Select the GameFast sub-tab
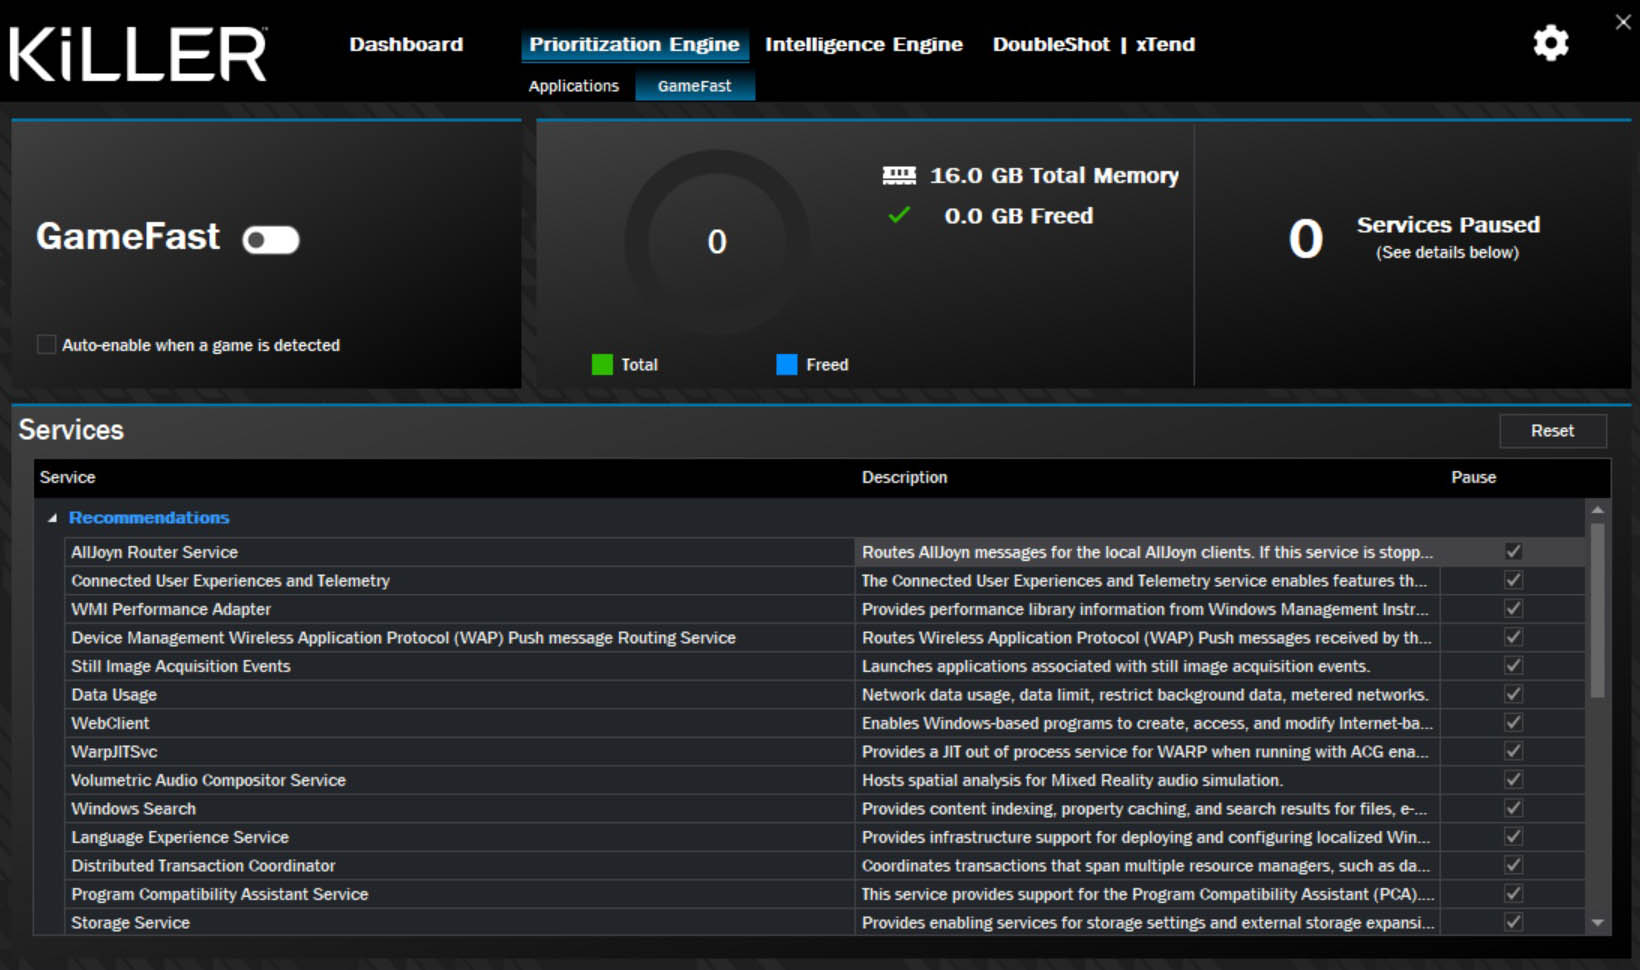The image size is (1640, 970). coord(695,86)
